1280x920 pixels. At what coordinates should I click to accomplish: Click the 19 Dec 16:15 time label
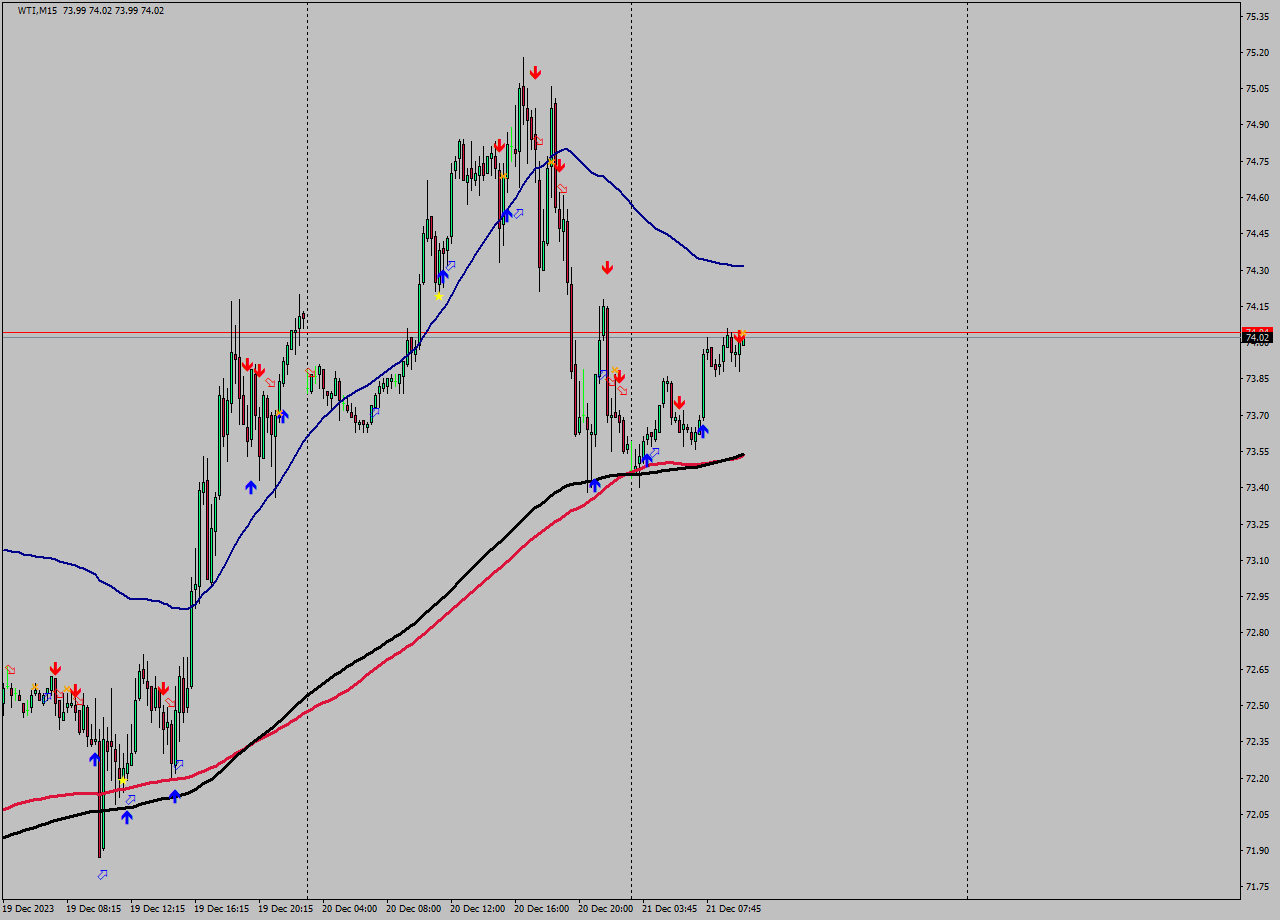click(x=221, y=909)
